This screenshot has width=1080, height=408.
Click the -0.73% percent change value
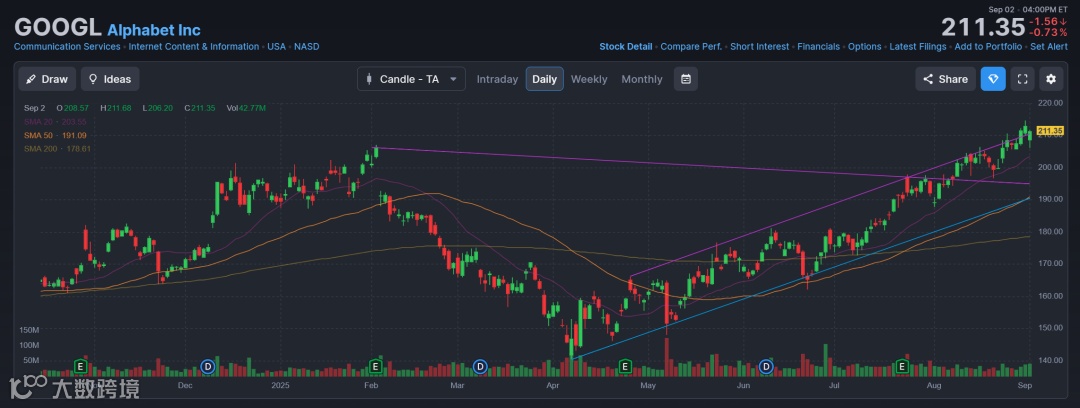1048,33
